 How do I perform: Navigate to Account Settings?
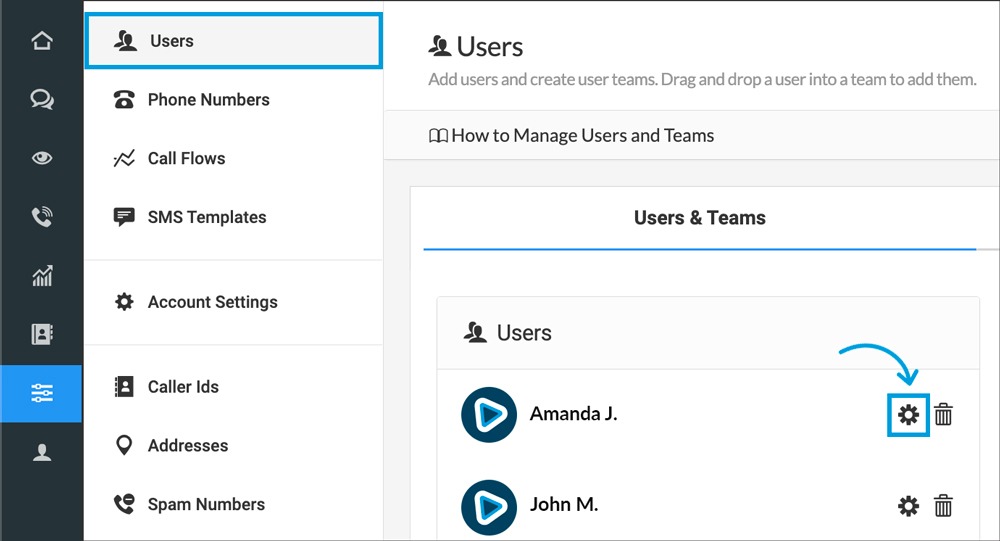point(212,302)
